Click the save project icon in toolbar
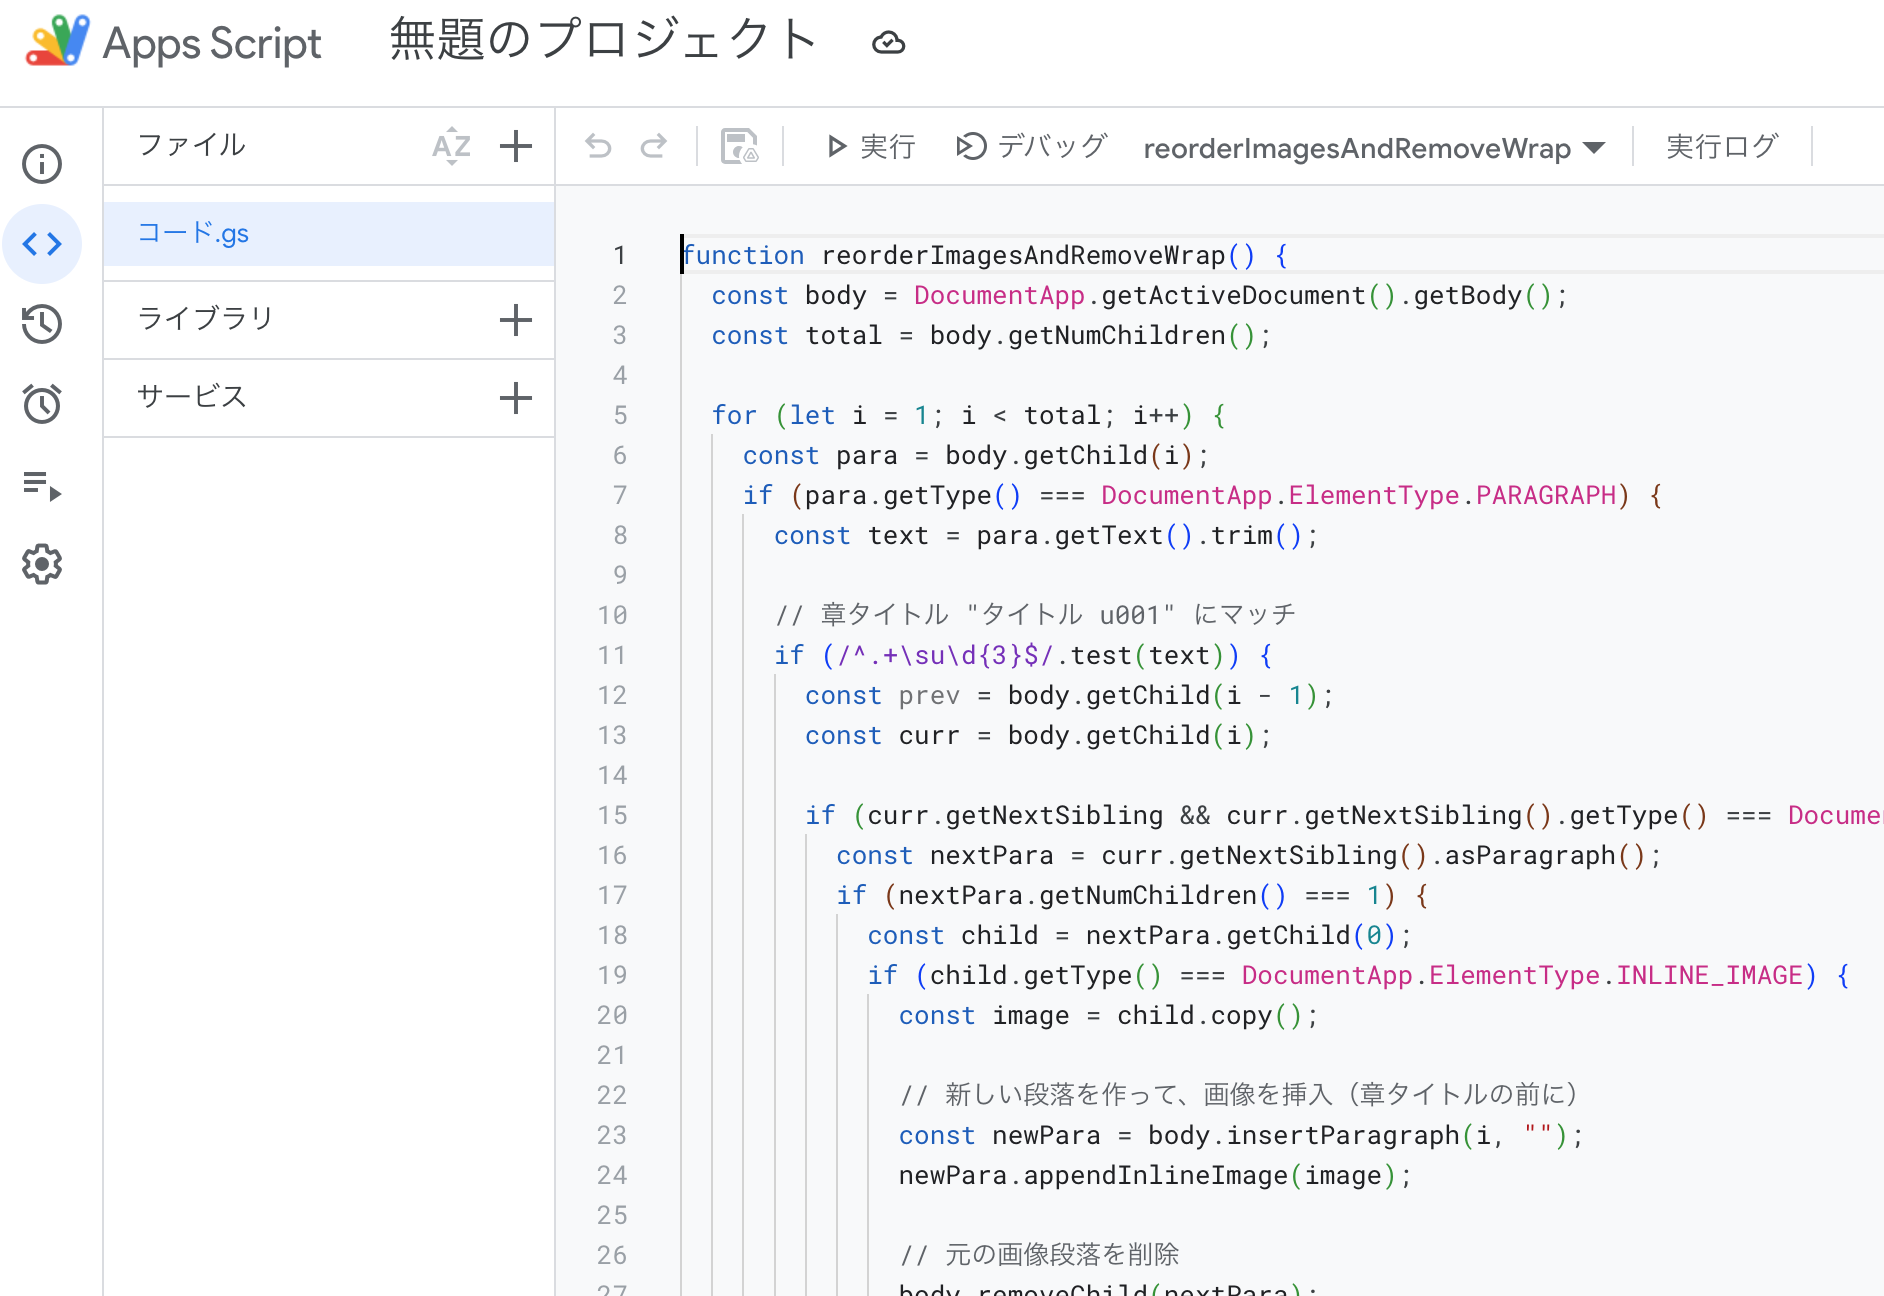Viewport: 1884px width, 1296px height. coord(739,147)
